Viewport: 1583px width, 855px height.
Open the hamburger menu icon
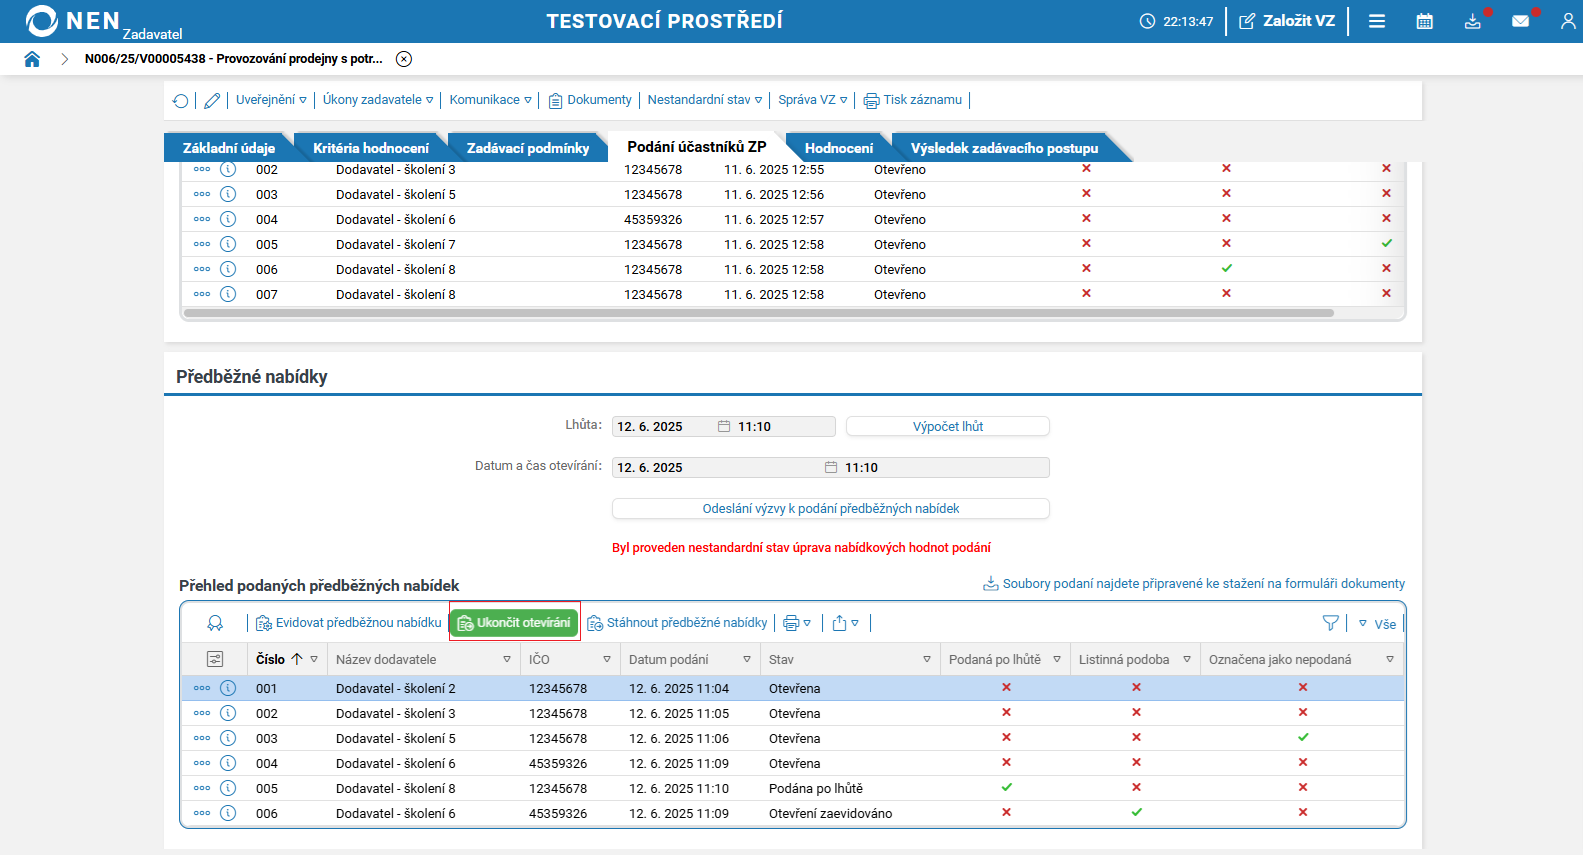tap(1377, 21)
